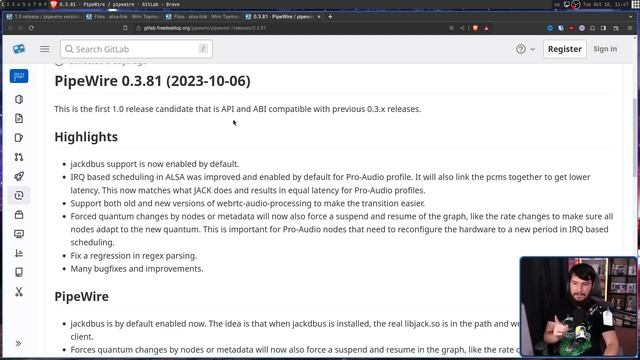Viewport: 640px width, 360px height.
Task: Open the Analytics chart sidebar icon
Action: click(19, 253)
